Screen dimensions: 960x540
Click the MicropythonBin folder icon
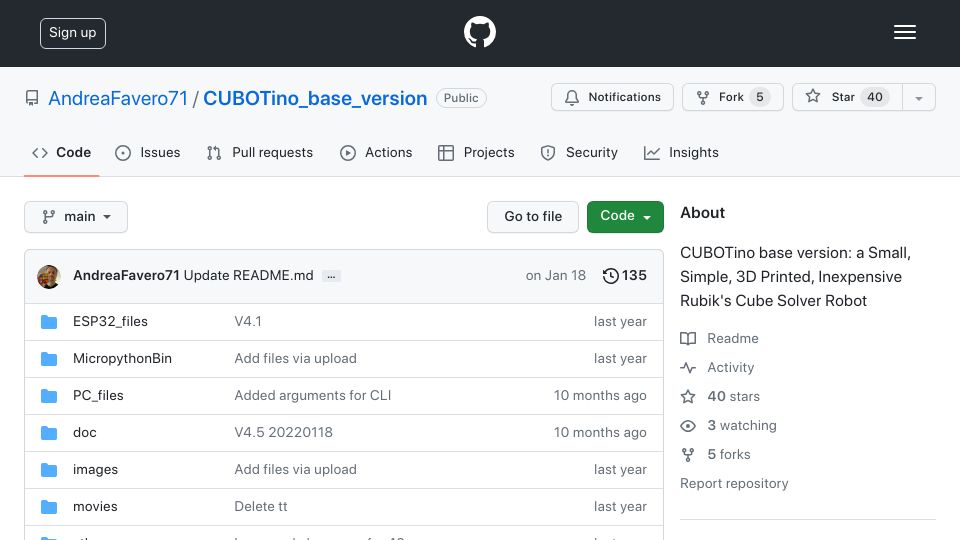pyautogui.click(x=49, y=359)
